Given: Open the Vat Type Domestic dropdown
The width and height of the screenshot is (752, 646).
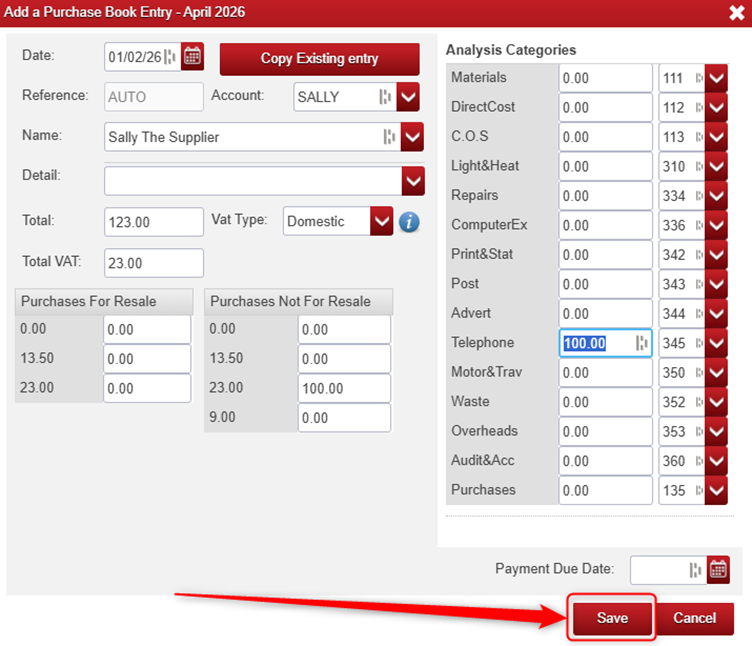Looking at the screenshot, I should [382, 221].
